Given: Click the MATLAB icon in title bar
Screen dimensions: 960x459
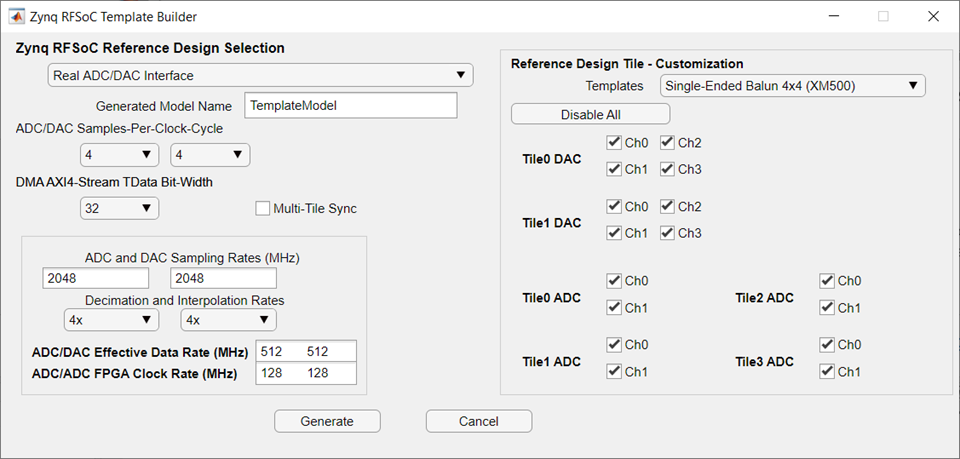Looking at the screenshot, I should (x=17, y=17).
